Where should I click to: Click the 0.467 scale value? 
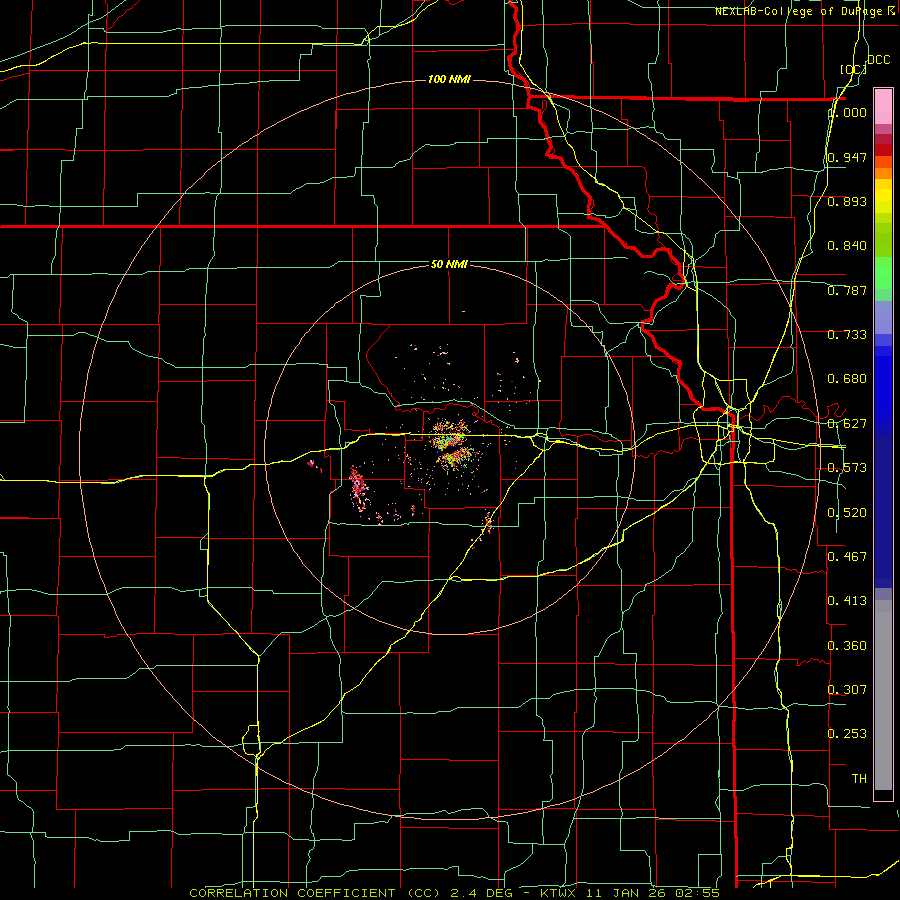tap(847, 557)
